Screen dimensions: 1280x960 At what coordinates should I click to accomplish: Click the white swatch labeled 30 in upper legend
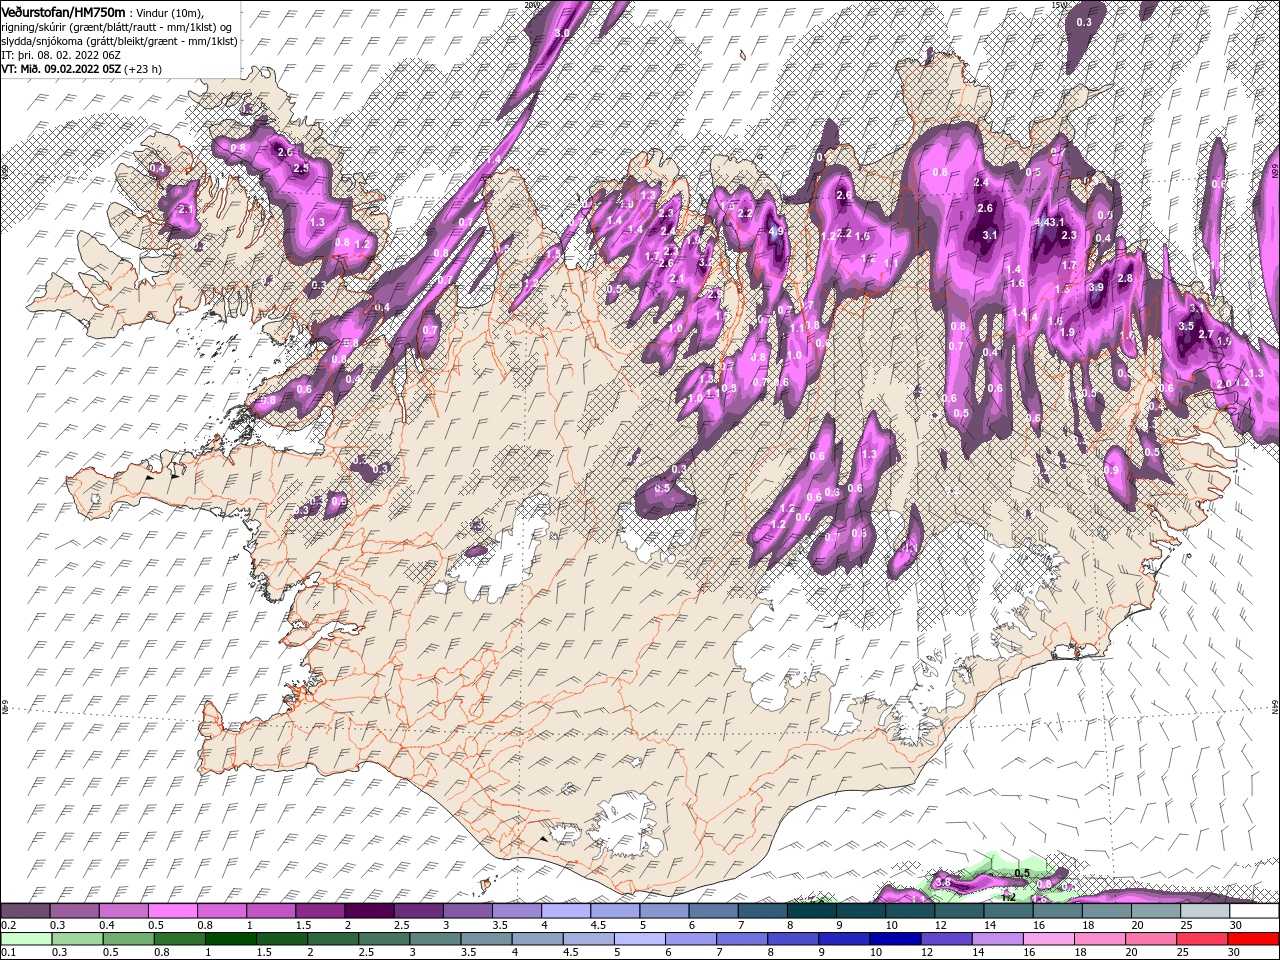[1254, 911]
